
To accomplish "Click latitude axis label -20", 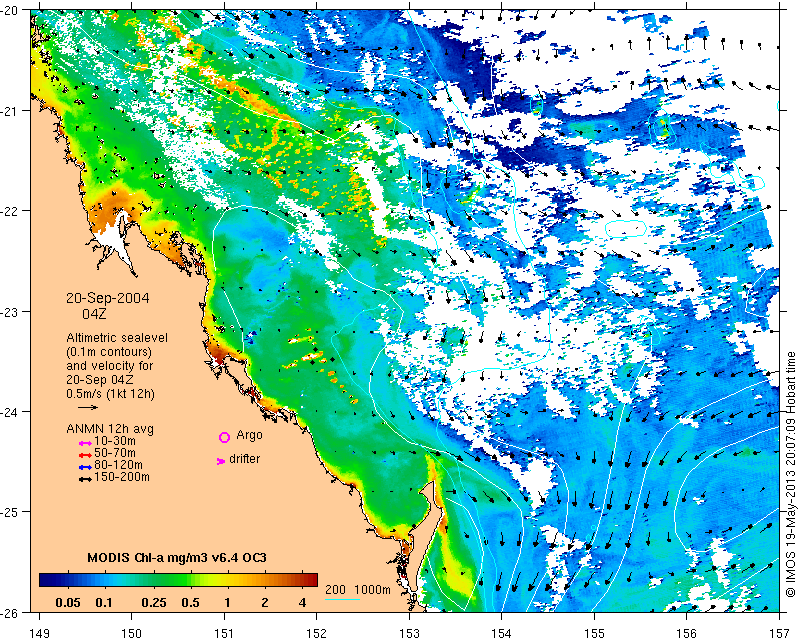I will point(9,10).
